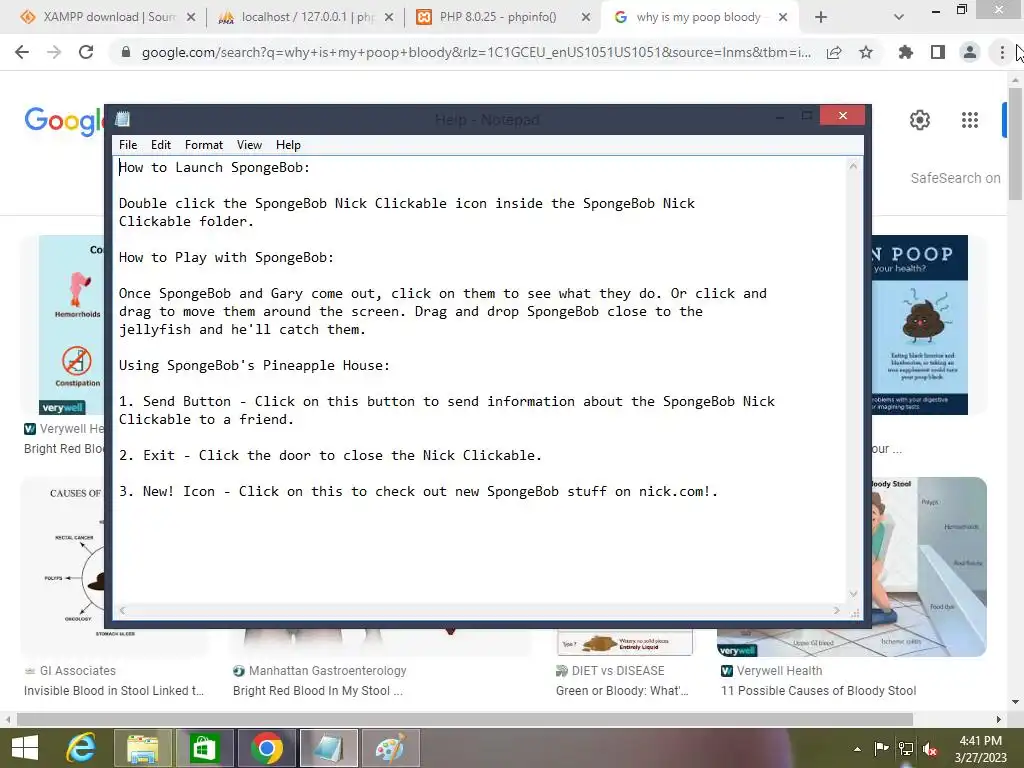Click SafeSearch on label
The image size is (1024, 768).
click(x=955, y=178)
